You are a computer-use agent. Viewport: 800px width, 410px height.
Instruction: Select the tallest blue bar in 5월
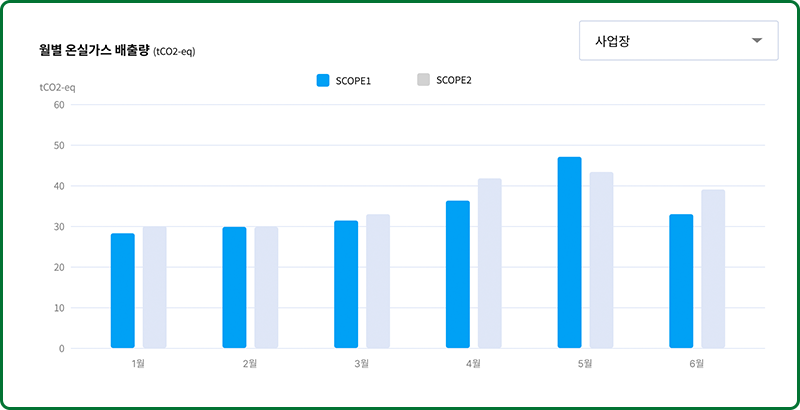569,253
